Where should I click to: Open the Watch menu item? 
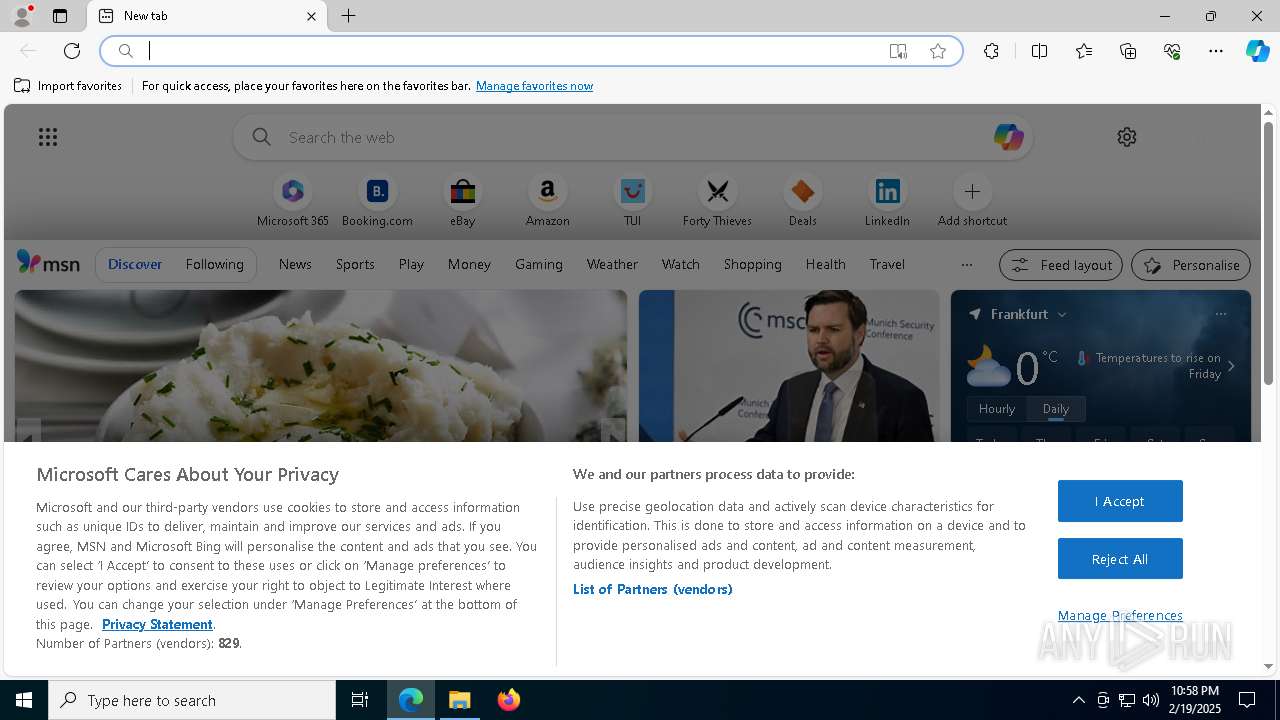point(681,264)
